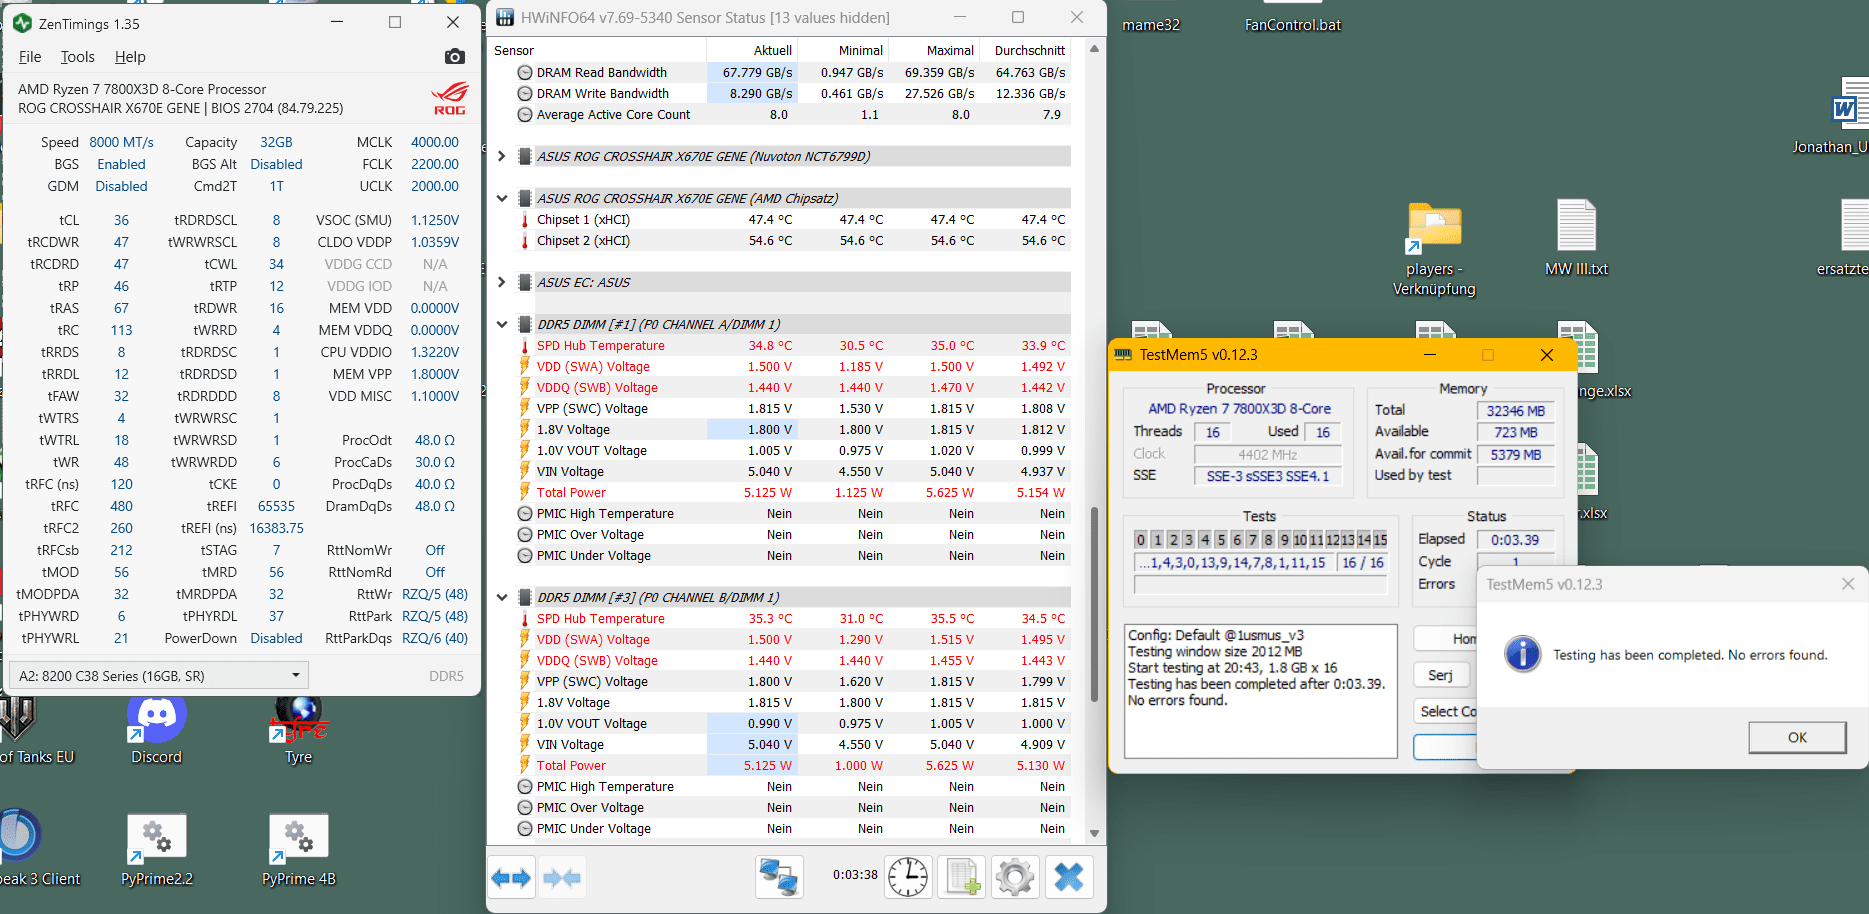Open the File menu in ZenTimings
This screenshot has width=1869, height=914.
pos(30,57)
